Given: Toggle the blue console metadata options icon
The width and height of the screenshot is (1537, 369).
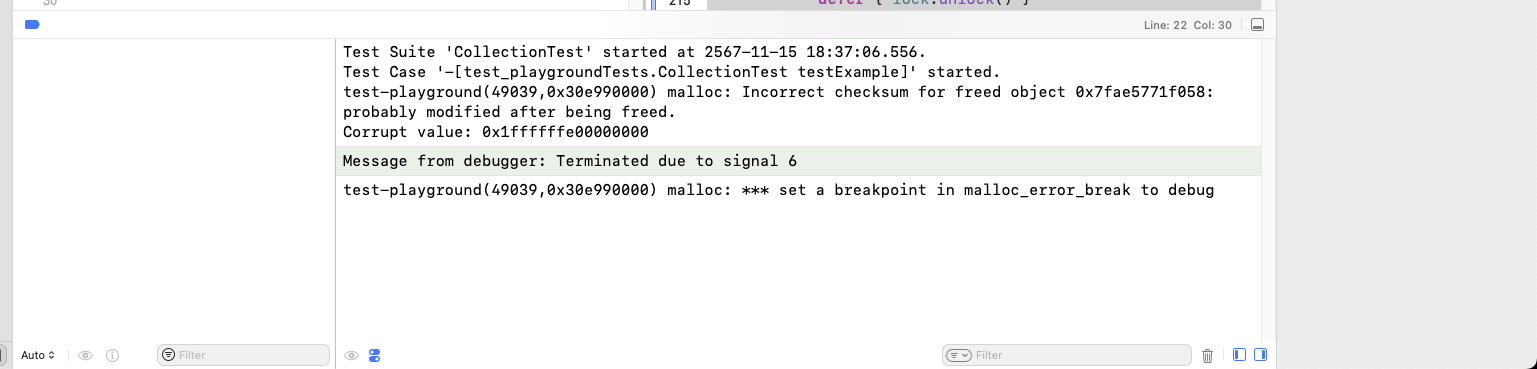Looking at the screenshot, I should 375,355.
